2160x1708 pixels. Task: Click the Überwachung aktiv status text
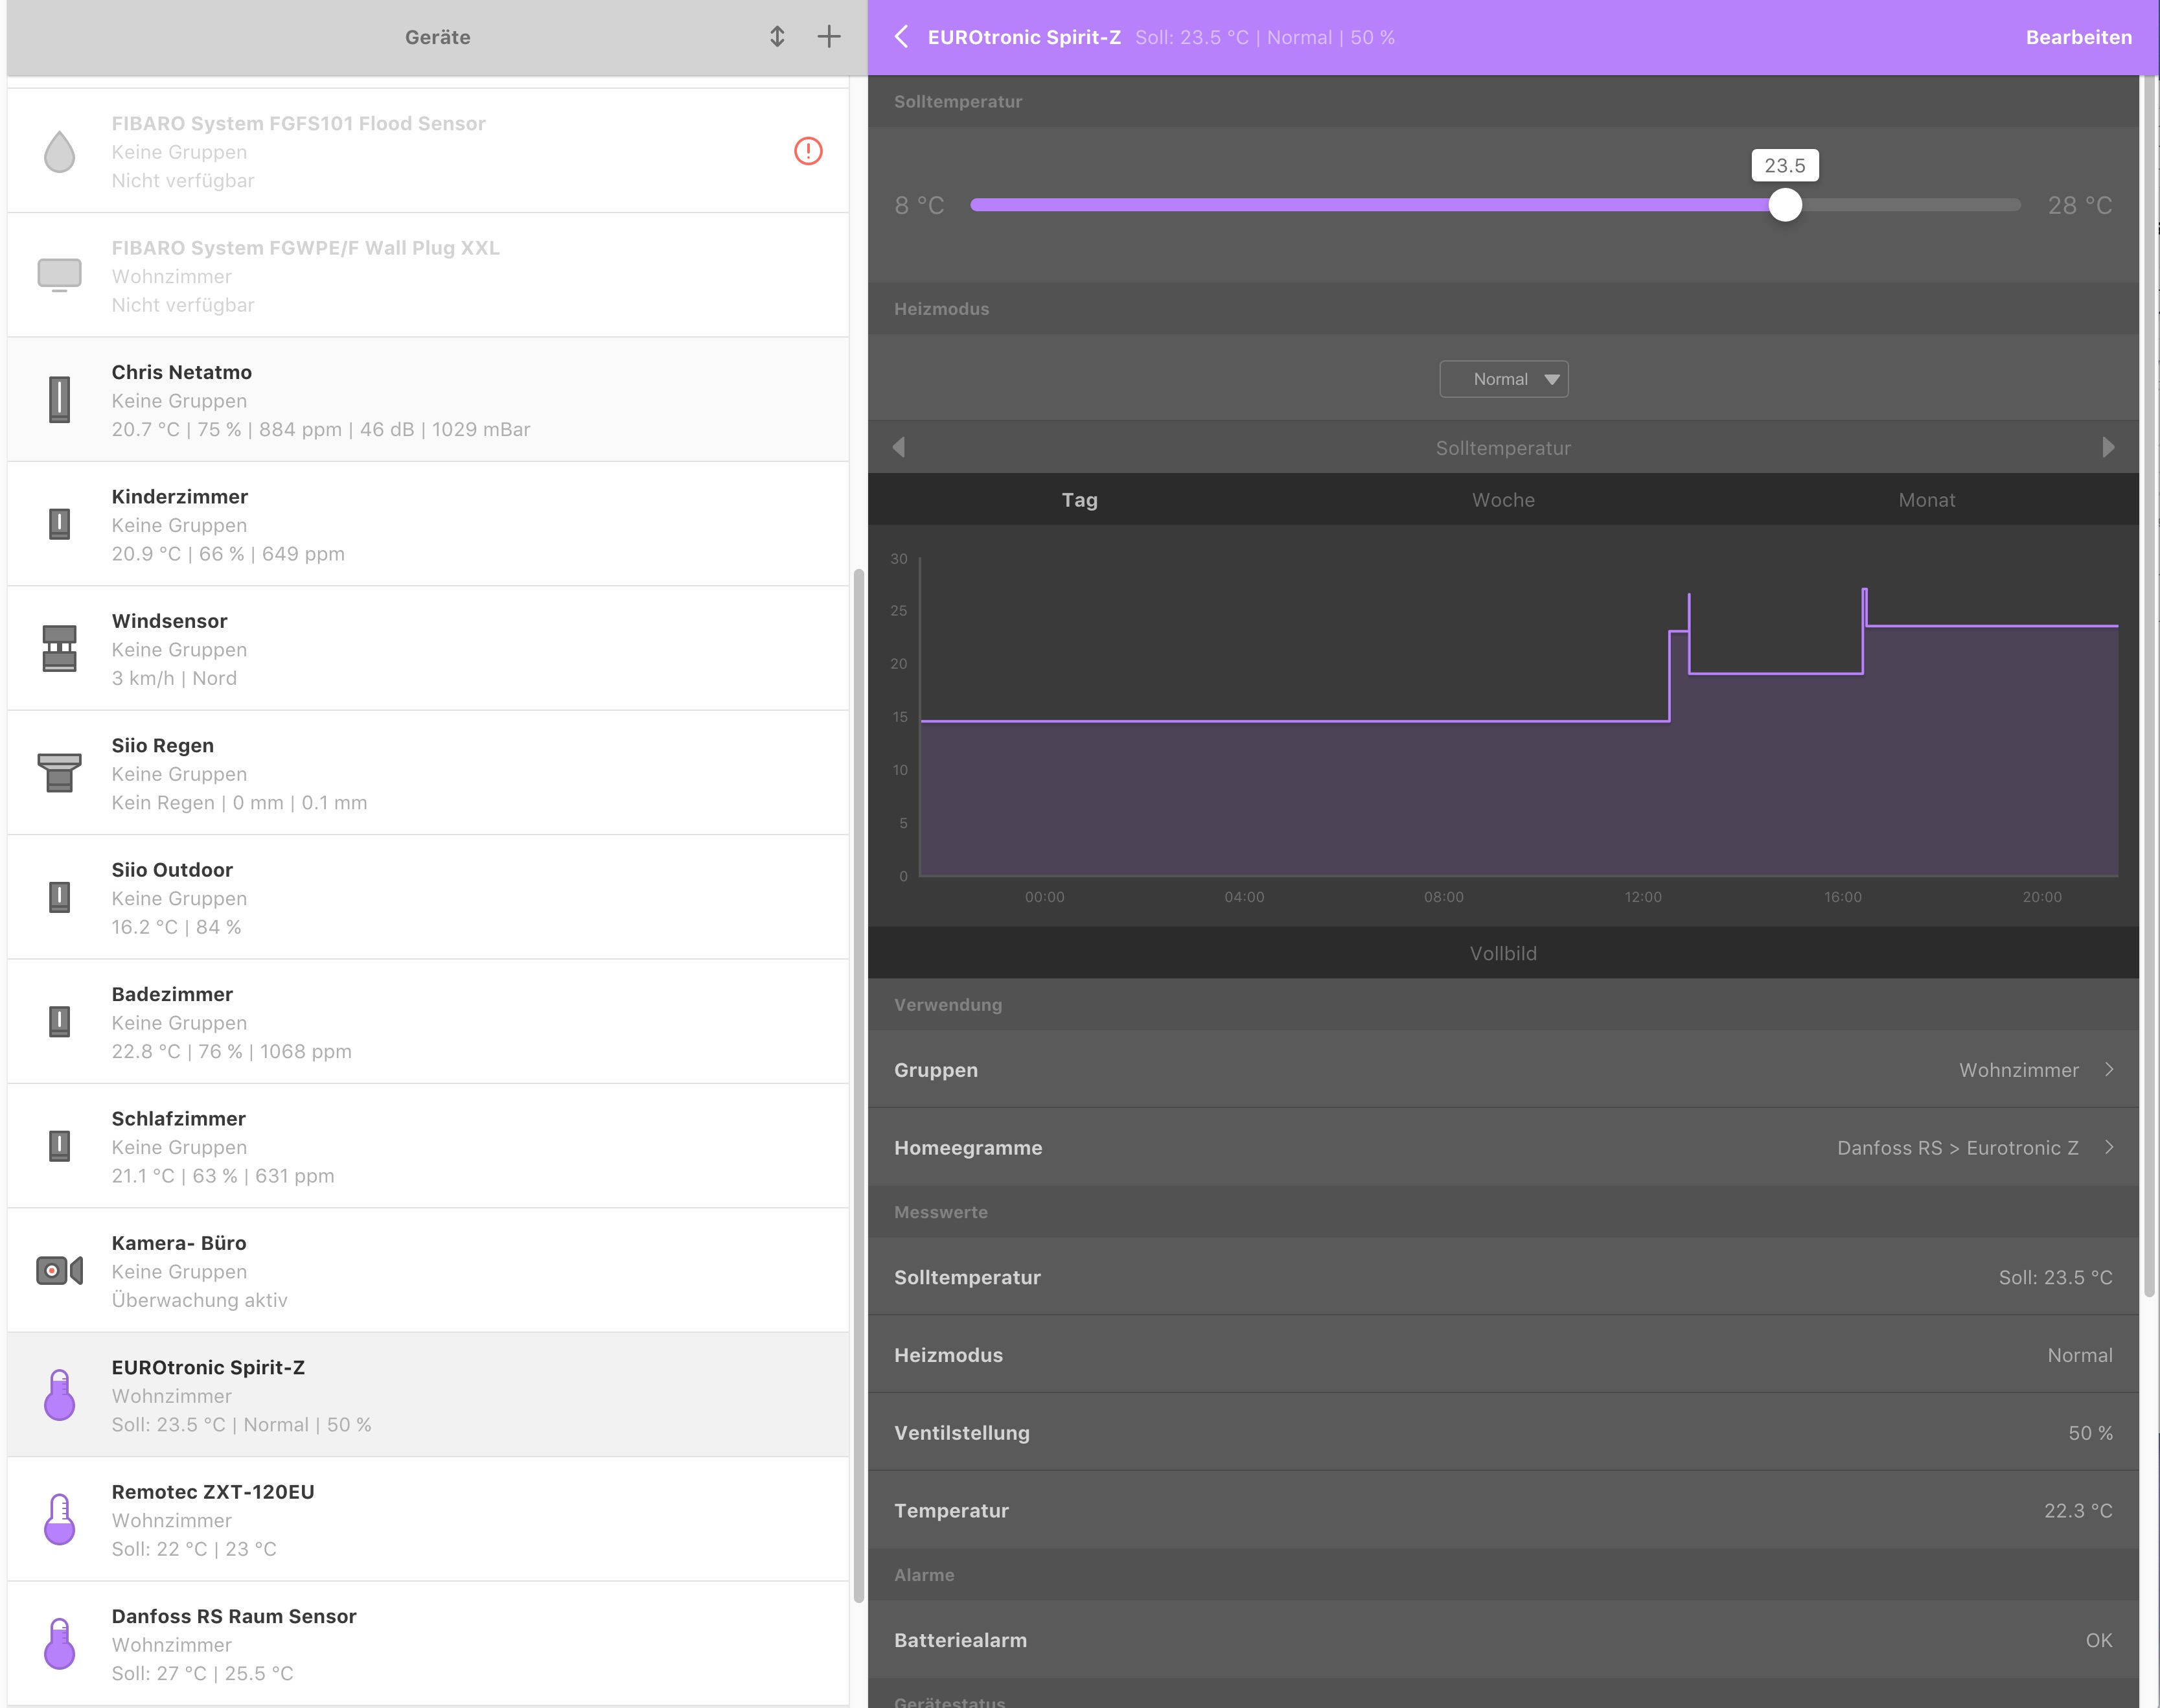pos(199,1300)
